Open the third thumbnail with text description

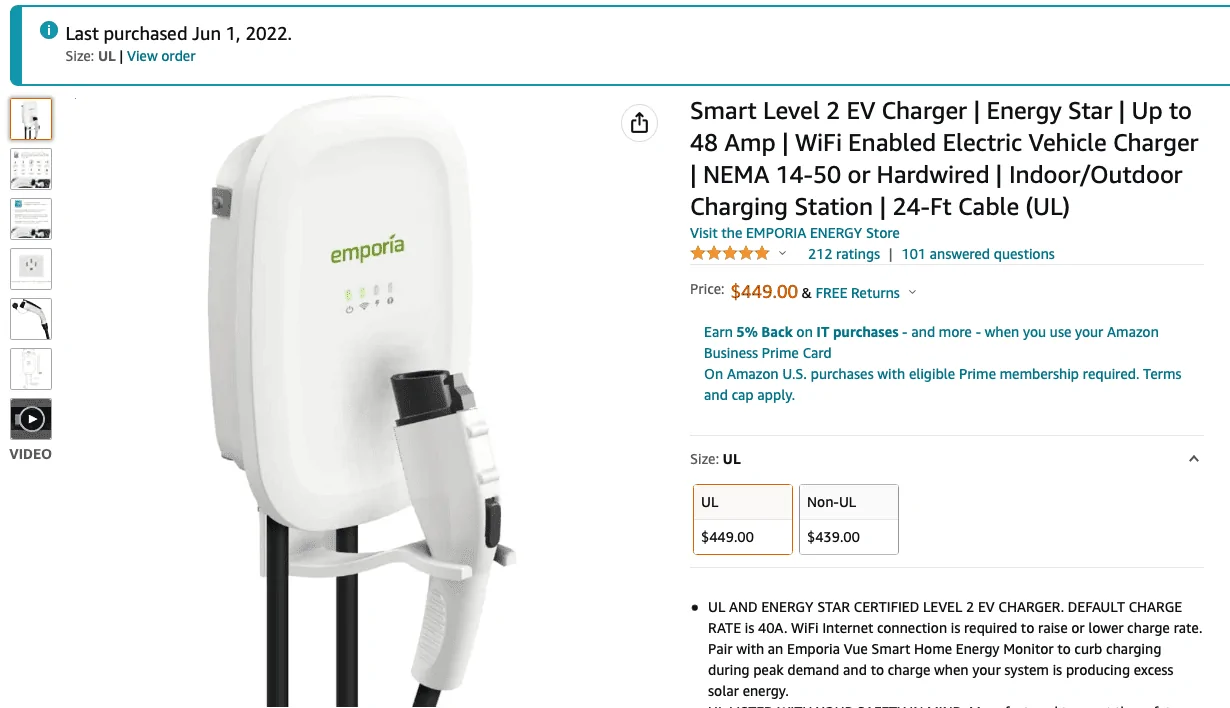tap(31, 219)
